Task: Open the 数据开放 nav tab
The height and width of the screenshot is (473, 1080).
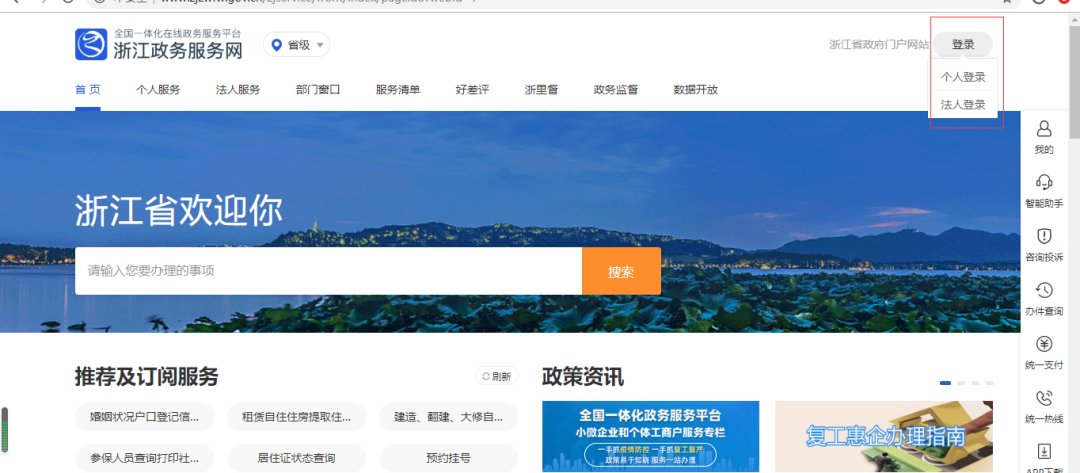Action: 695,90
